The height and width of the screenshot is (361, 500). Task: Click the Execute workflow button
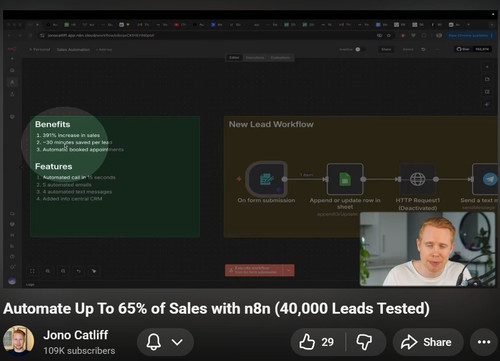254,270
